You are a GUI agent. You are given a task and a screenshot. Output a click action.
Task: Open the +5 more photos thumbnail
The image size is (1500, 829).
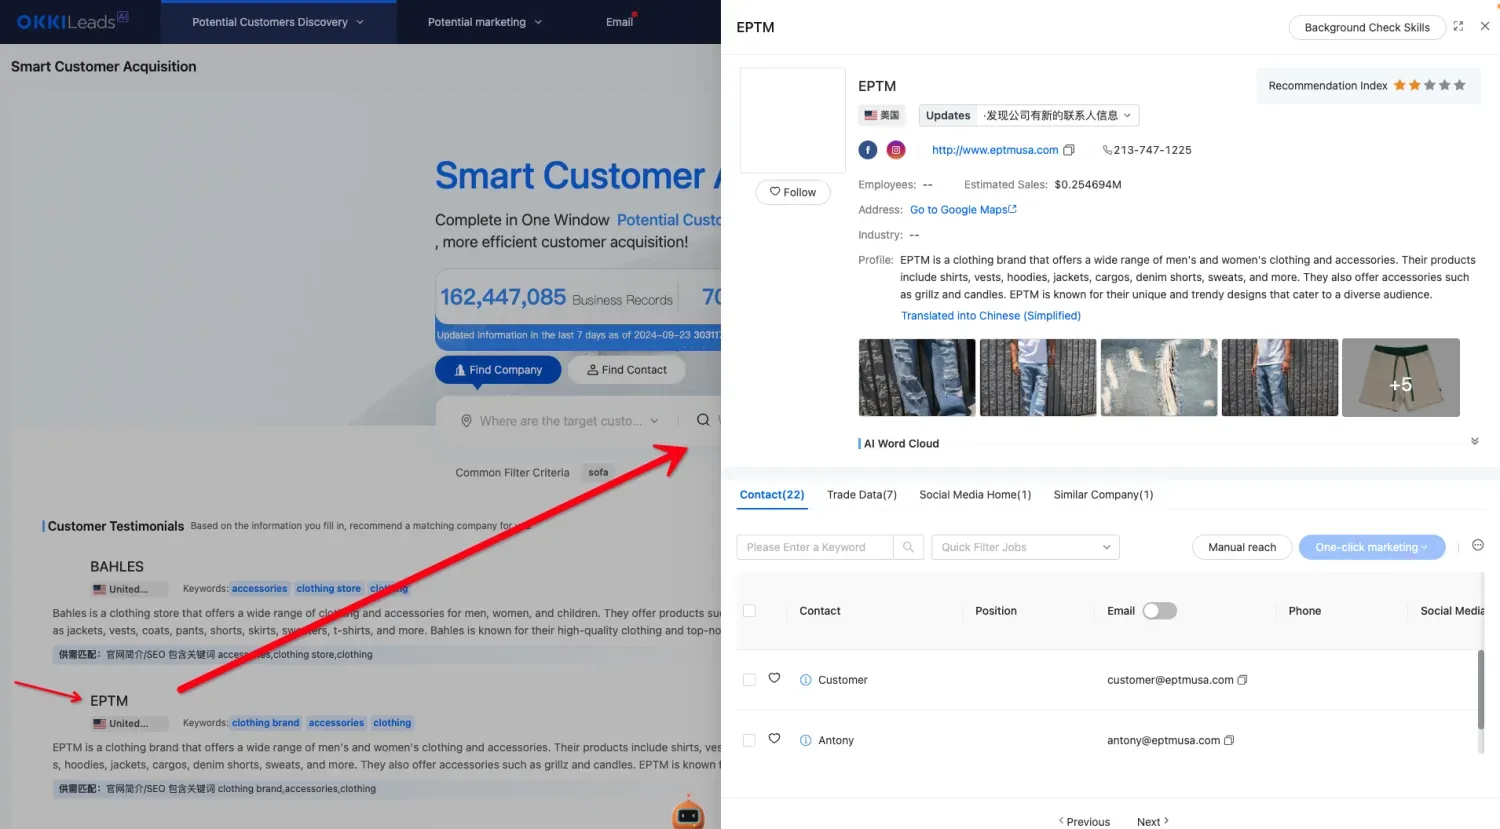click(x=1401, y=377)
